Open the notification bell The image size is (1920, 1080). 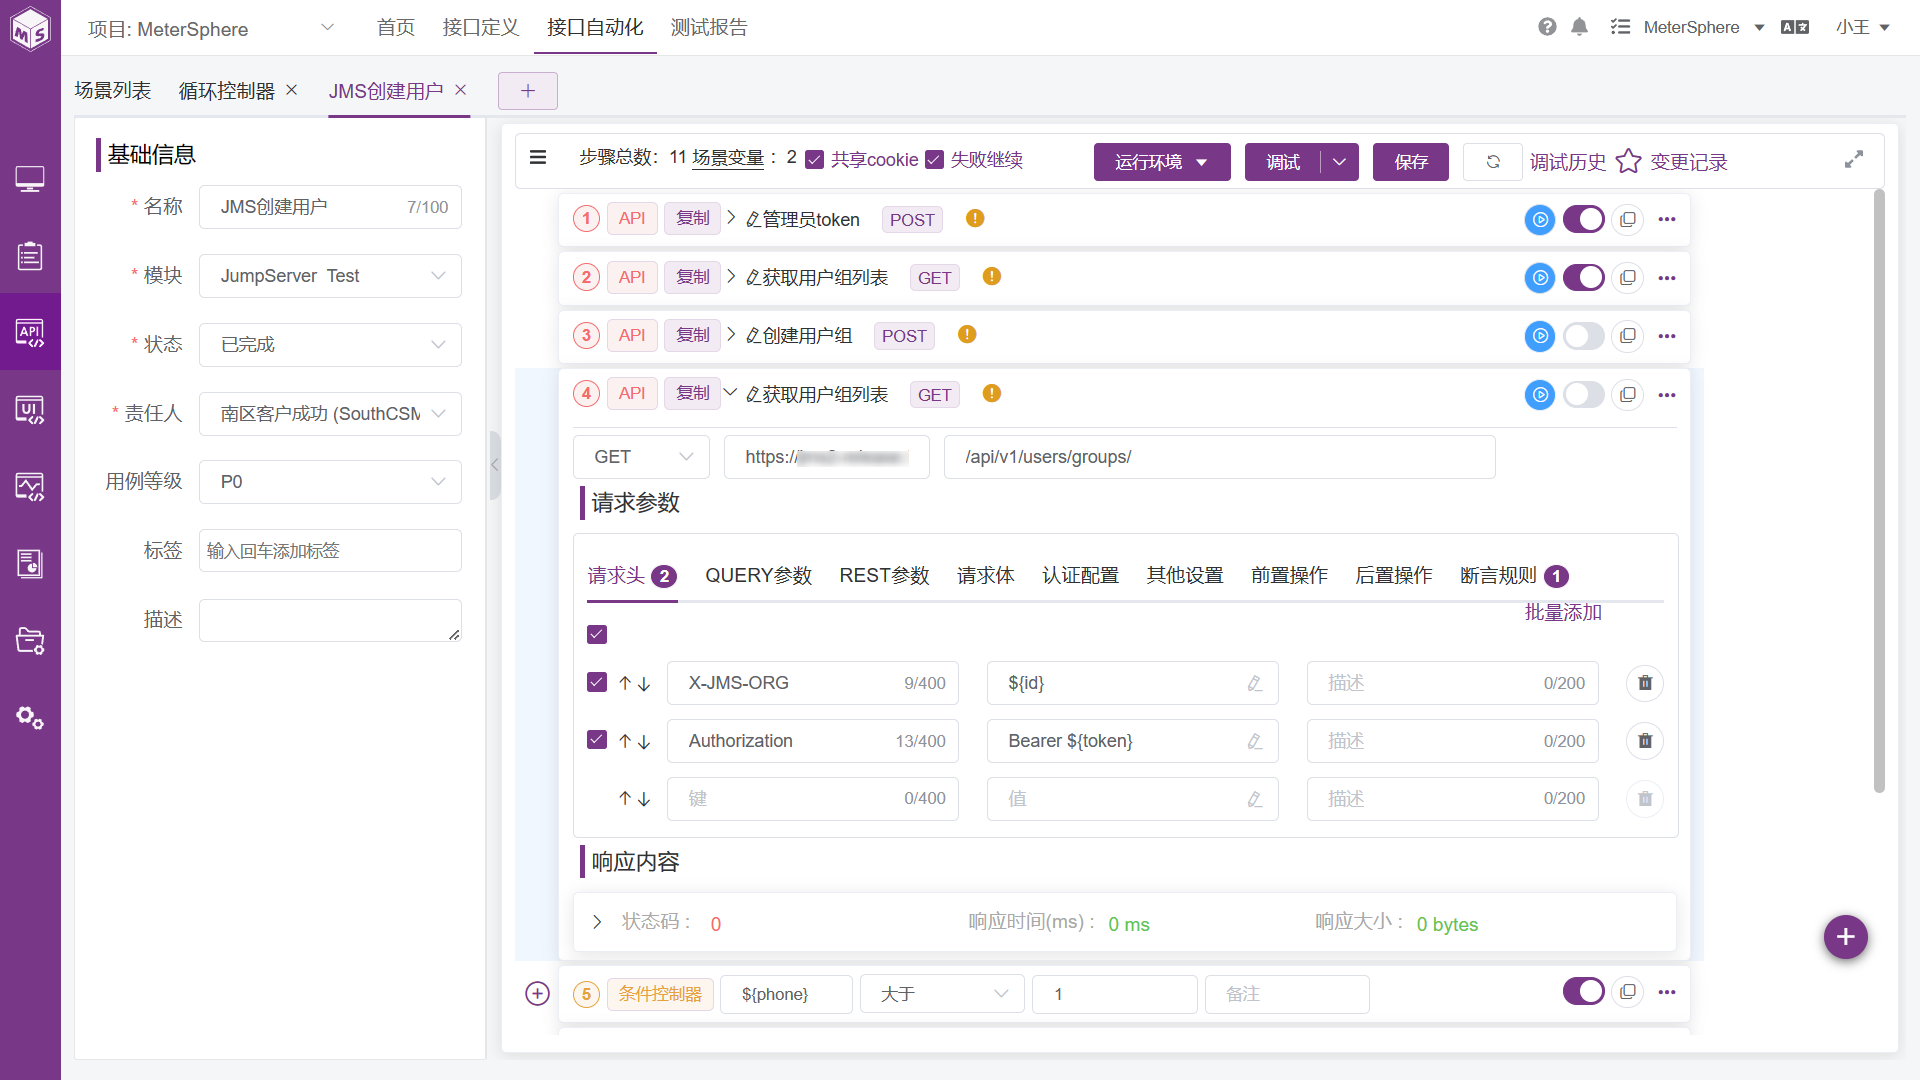point(1579,27)
